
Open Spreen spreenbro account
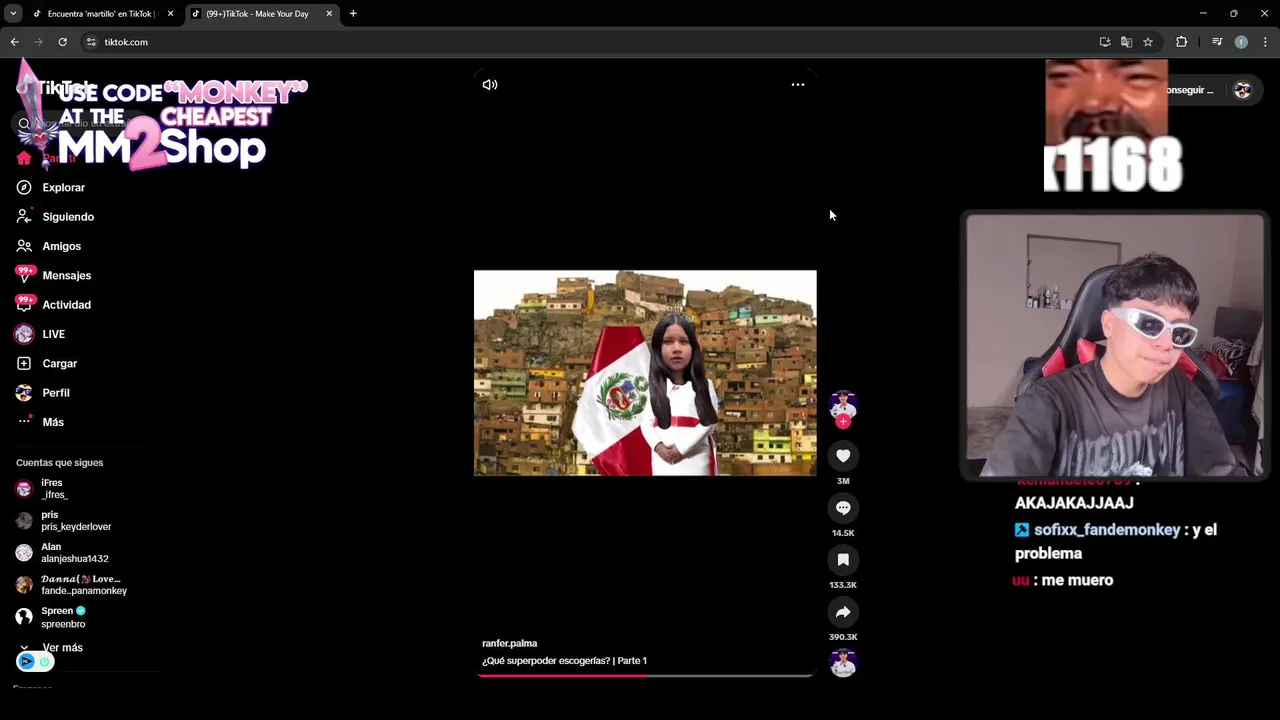[63, 617]
